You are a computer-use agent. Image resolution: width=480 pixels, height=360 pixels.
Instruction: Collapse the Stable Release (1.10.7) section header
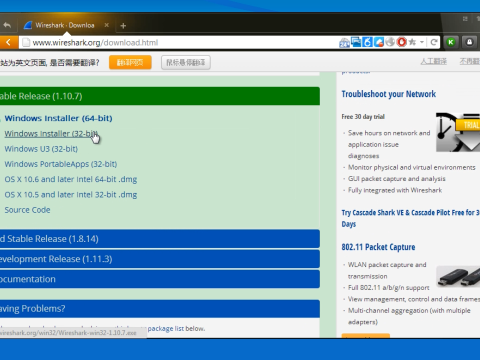(159, 96)
